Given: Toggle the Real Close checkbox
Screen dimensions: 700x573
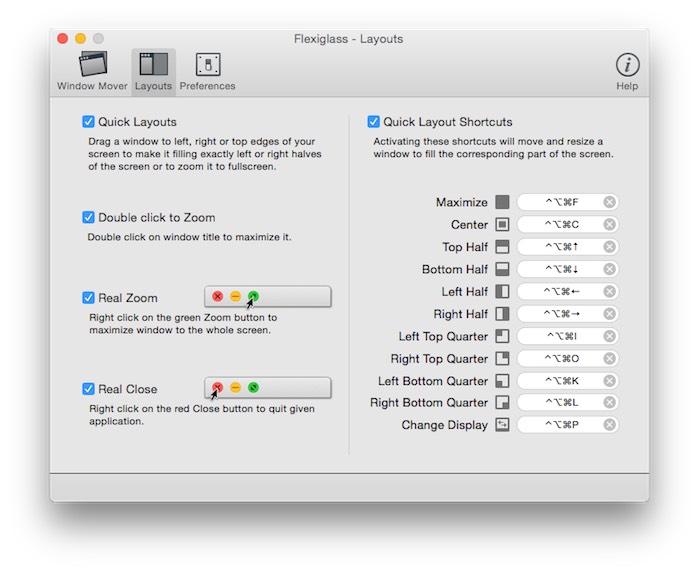Looking at the screenshot, I should [88, 389].
